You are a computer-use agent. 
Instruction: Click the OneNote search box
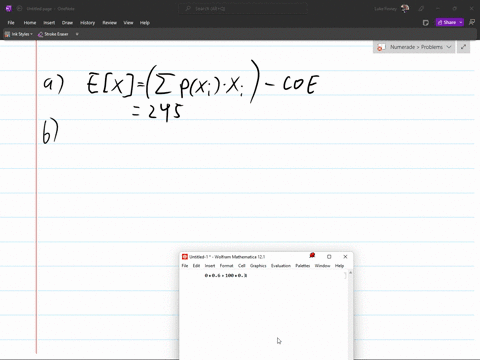pos(243,9)
